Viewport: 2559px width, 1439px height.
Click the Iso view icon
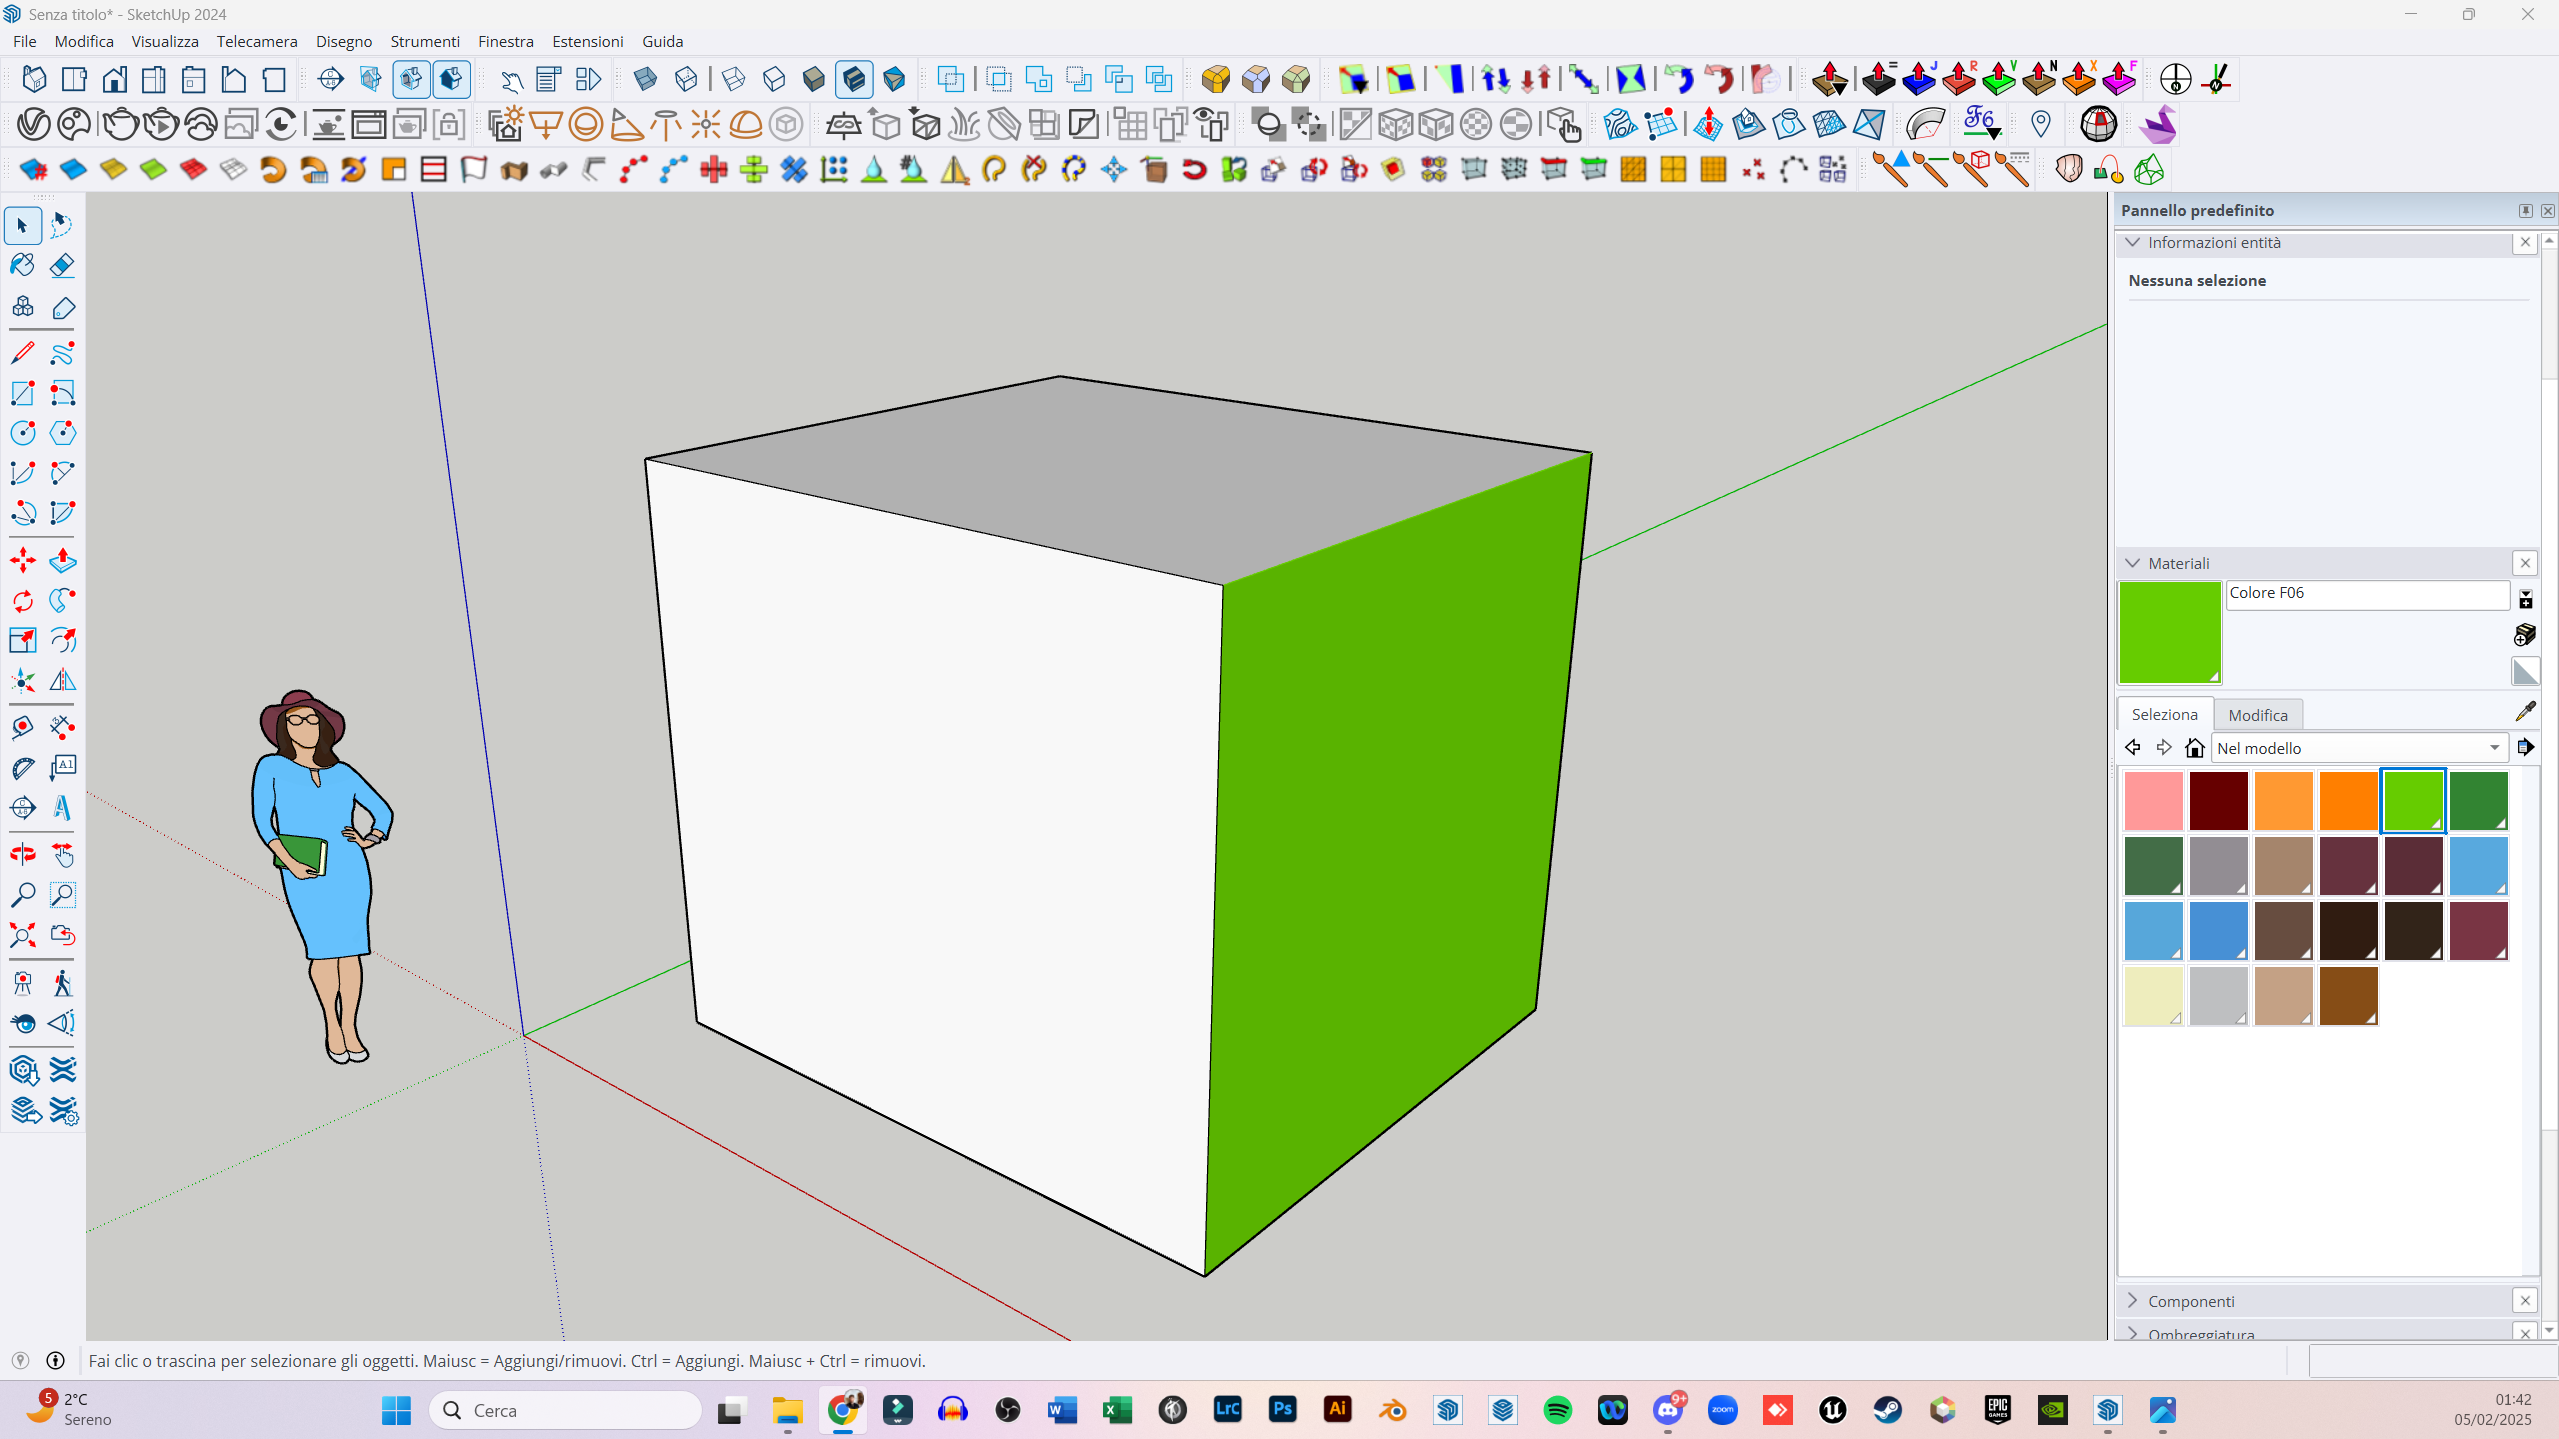(x=34, y=79)
